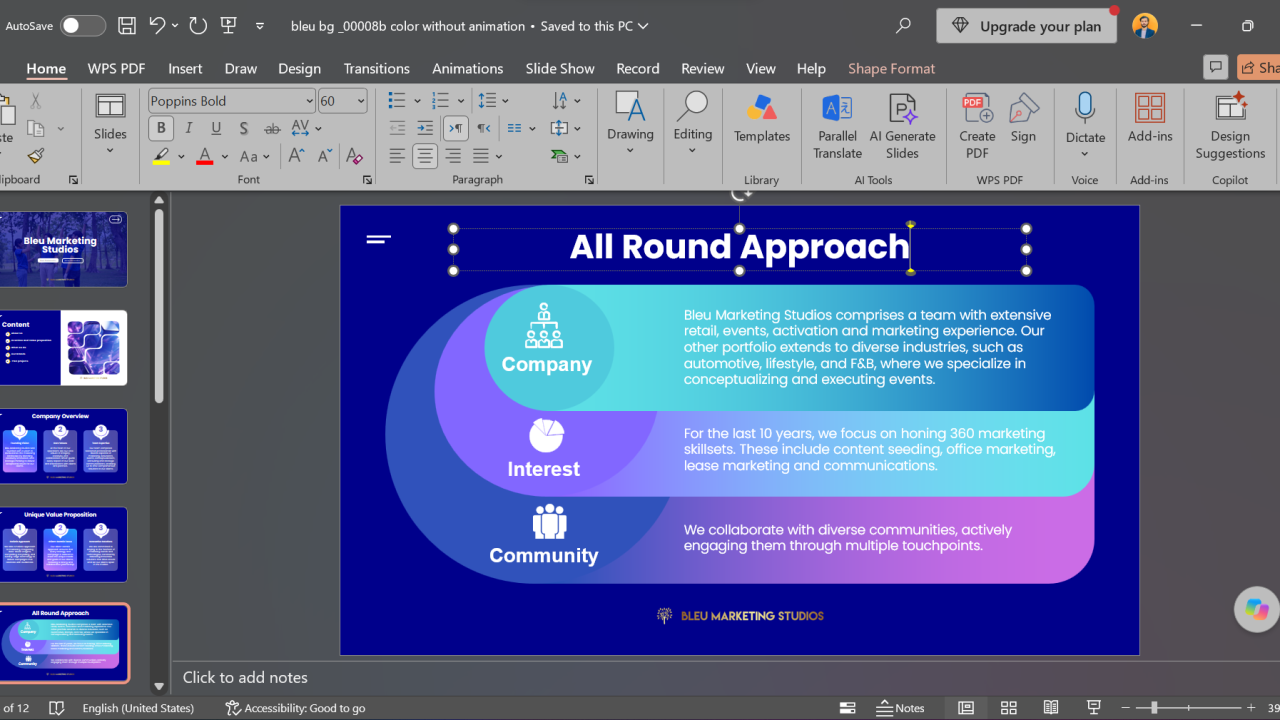Go to Shape Format tab

pyautogui.click(x=891, y=68)
